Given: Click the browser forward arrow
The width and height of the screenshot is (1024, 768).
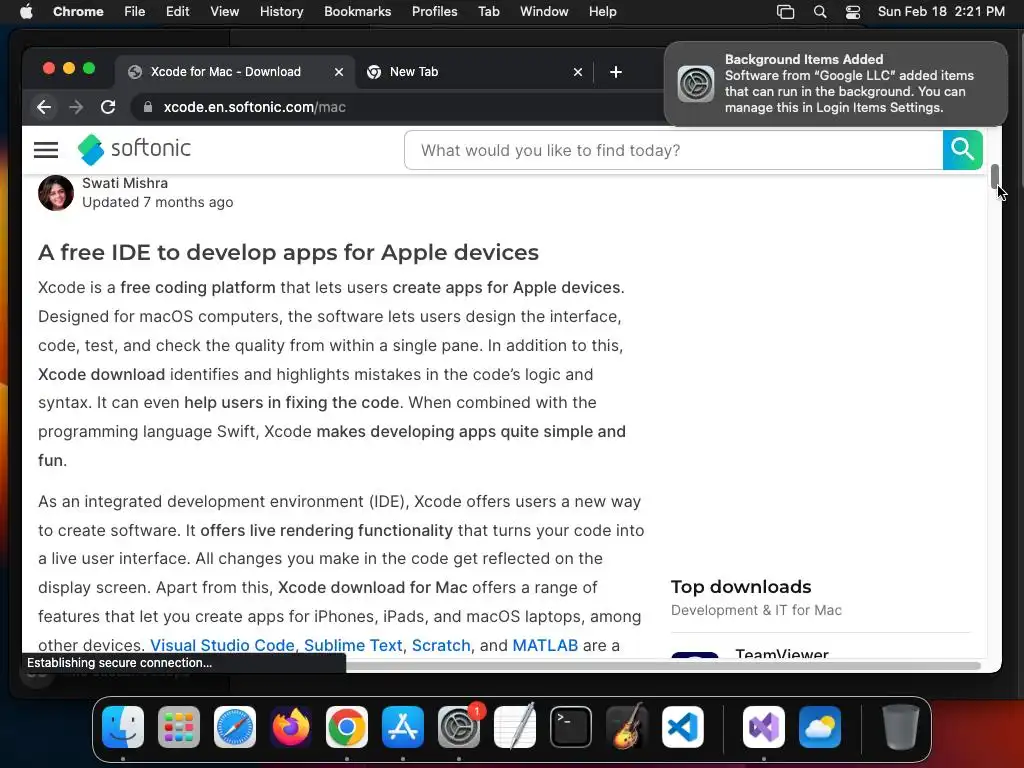Looking at the screenshot, I should click(x=76, y=107).
